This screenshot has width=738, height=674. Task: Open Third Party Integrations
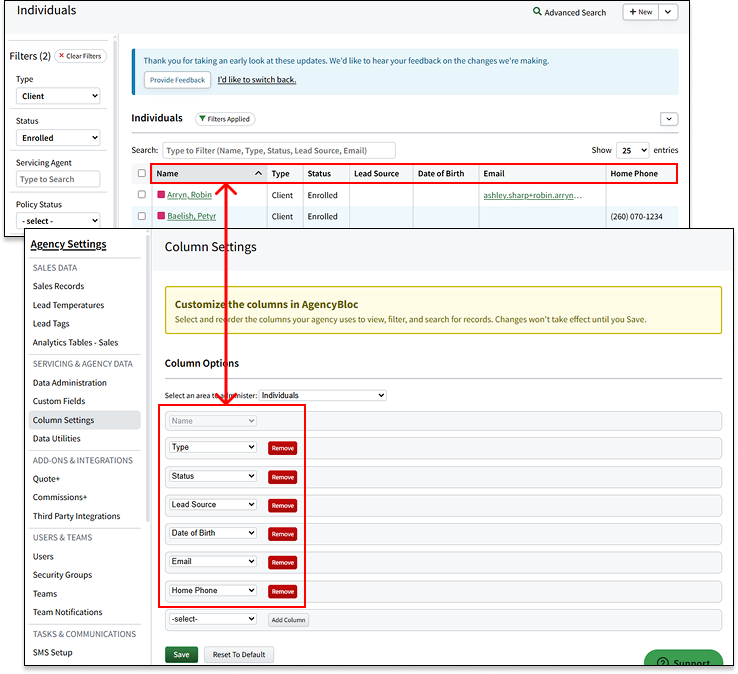(x=76, y=516)
